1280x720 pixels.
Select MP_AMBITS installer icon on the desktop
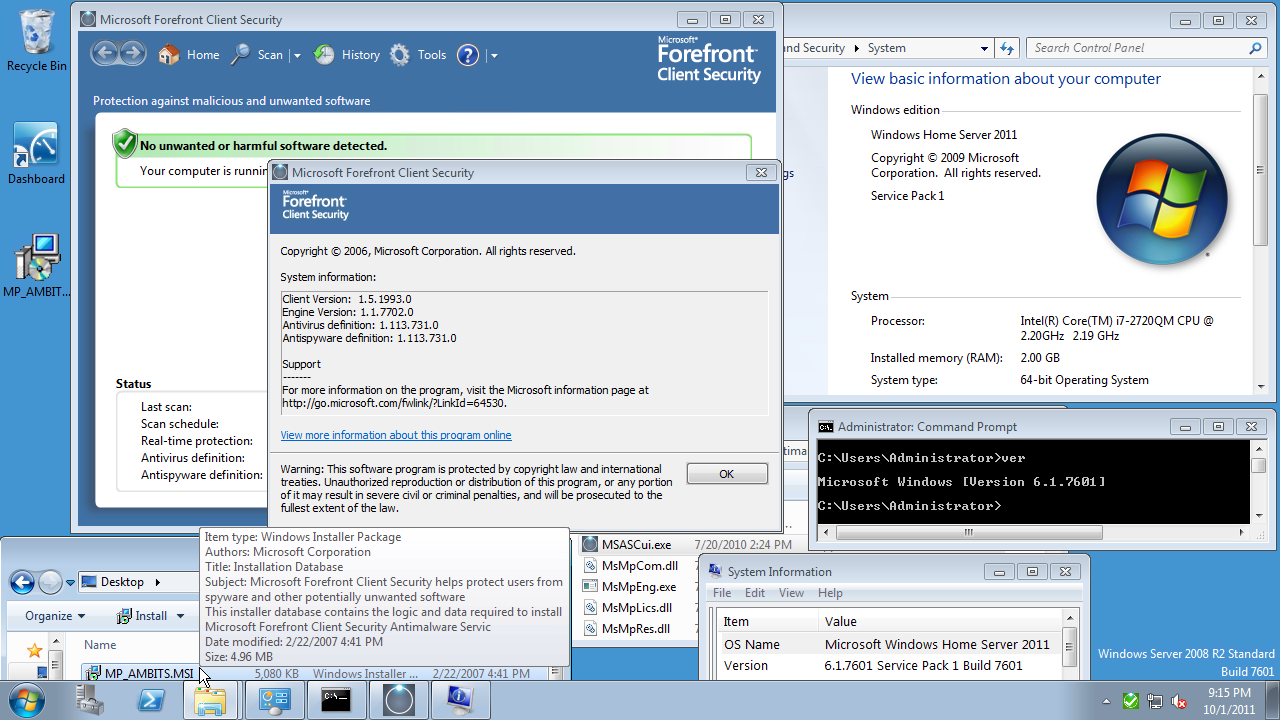click(x=37, y=266)
